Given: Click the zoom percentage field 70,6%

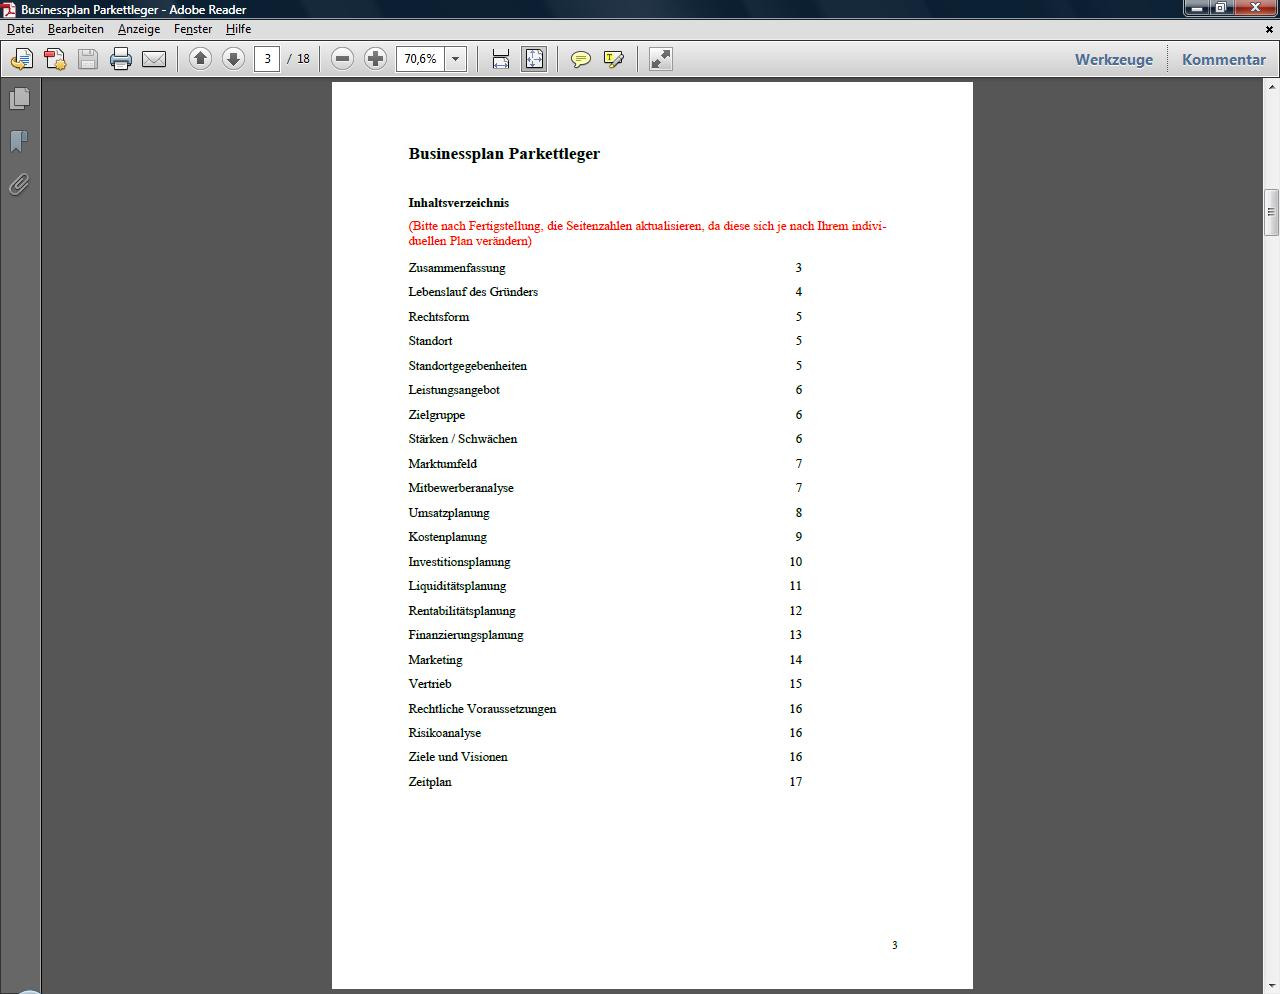Looking at the screenshot, I should click(421, 59).
